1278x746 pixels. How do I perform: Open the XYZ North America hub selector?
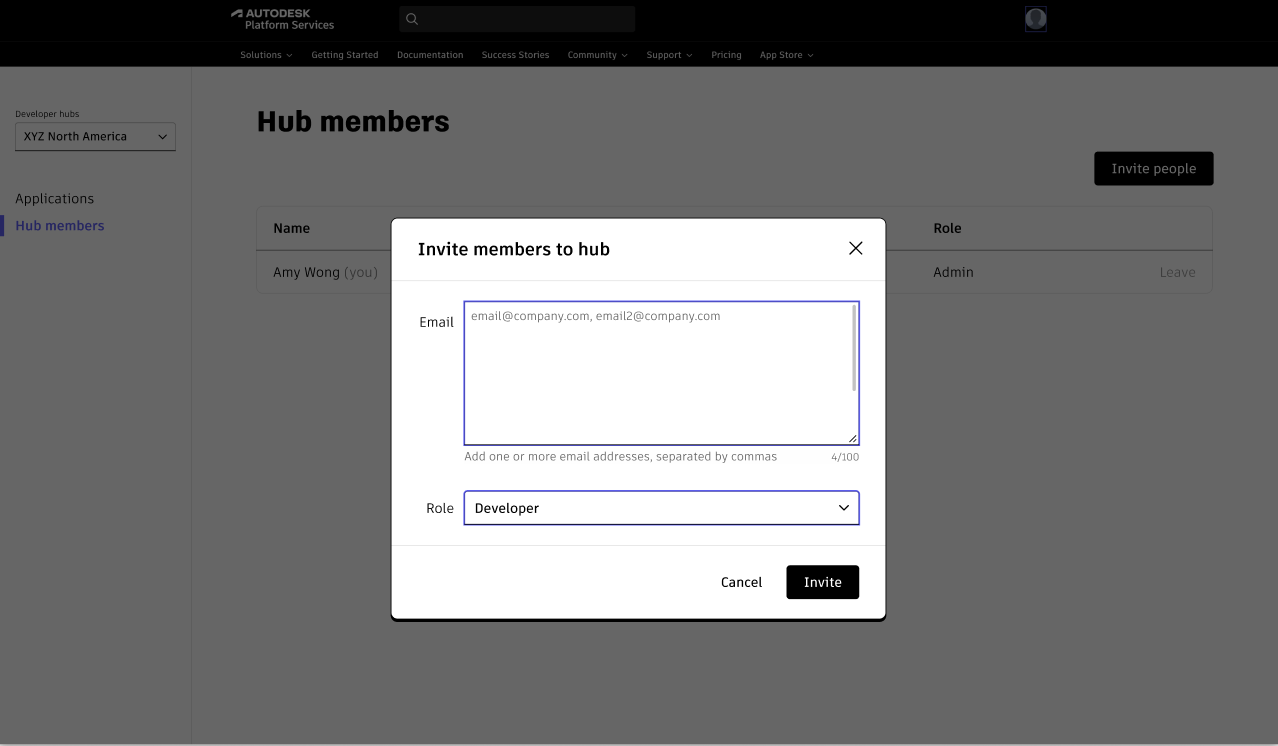coord(95,137)
